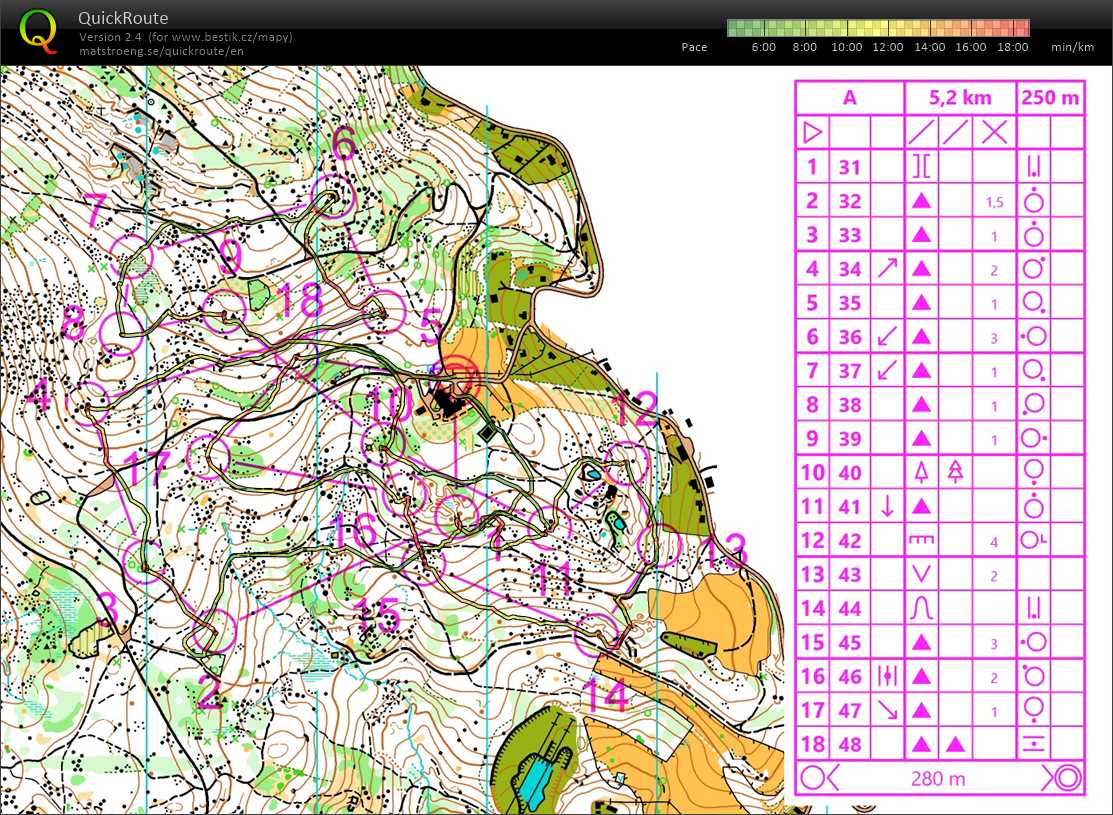Viewport: 1113px width, 815px height.
Task: Click the pit V symbol in row 13
Action: pyautogui.click(x=921, y=574)
